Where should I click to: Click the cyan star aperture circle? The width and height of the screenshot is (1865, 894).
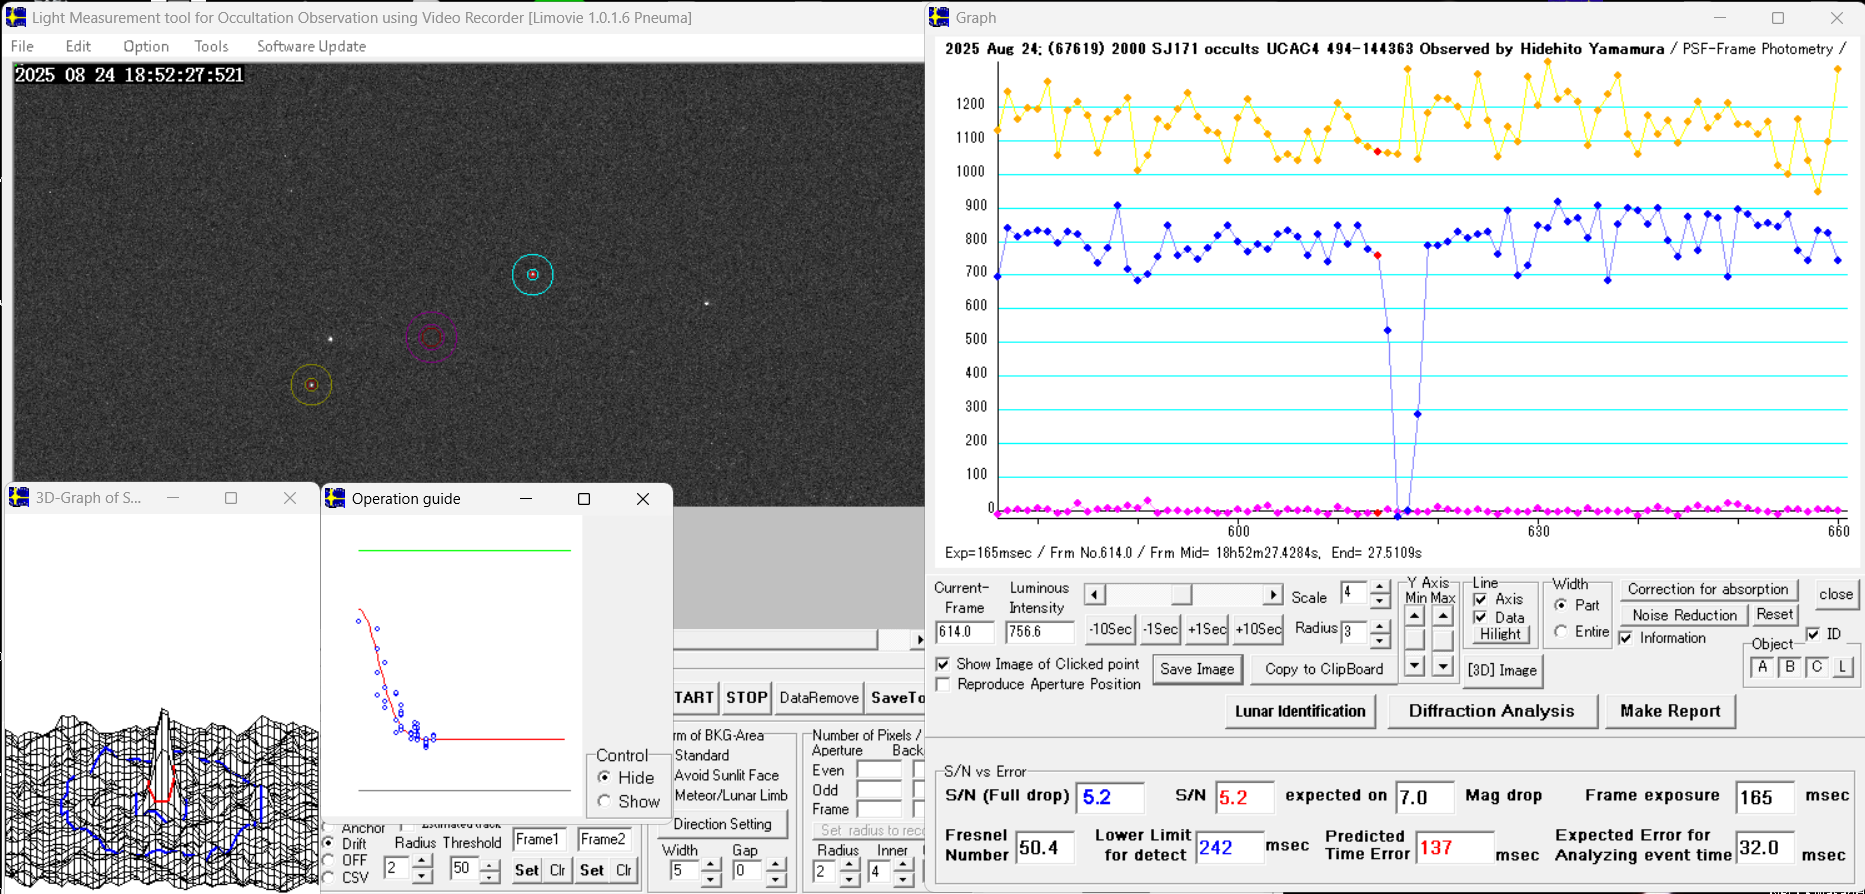pos(532,275)
